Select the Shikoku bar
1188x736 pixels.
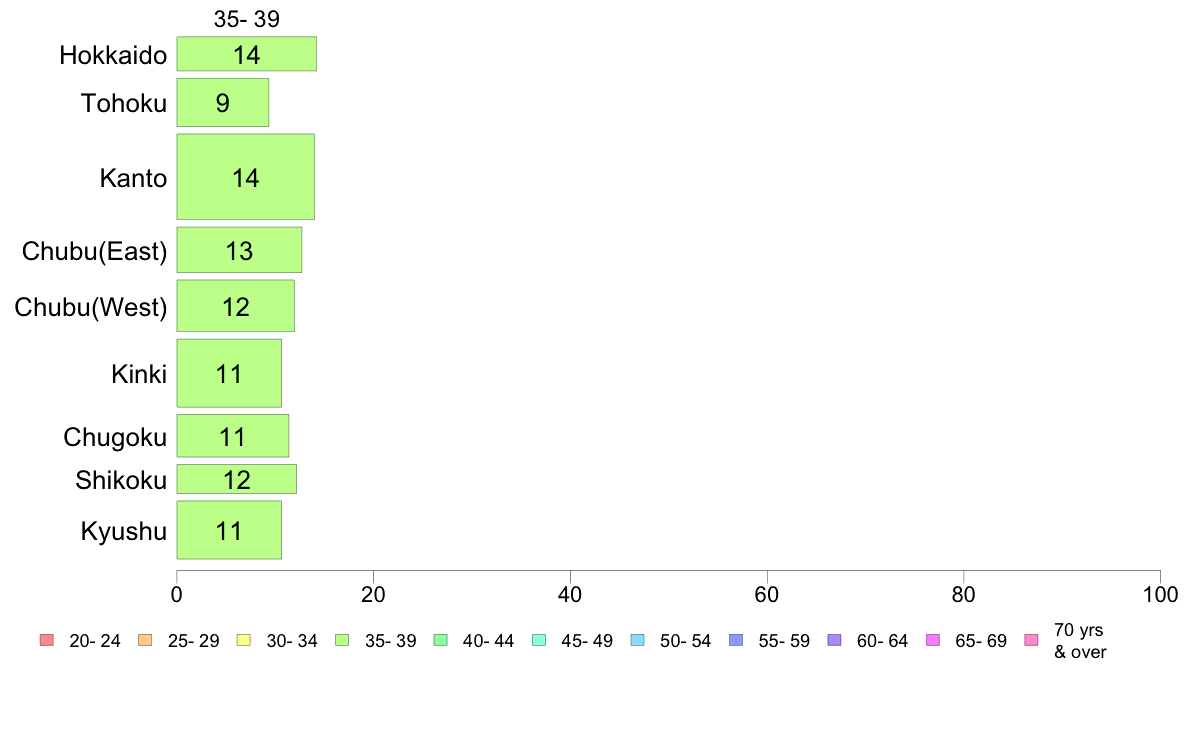pos(236,479)
